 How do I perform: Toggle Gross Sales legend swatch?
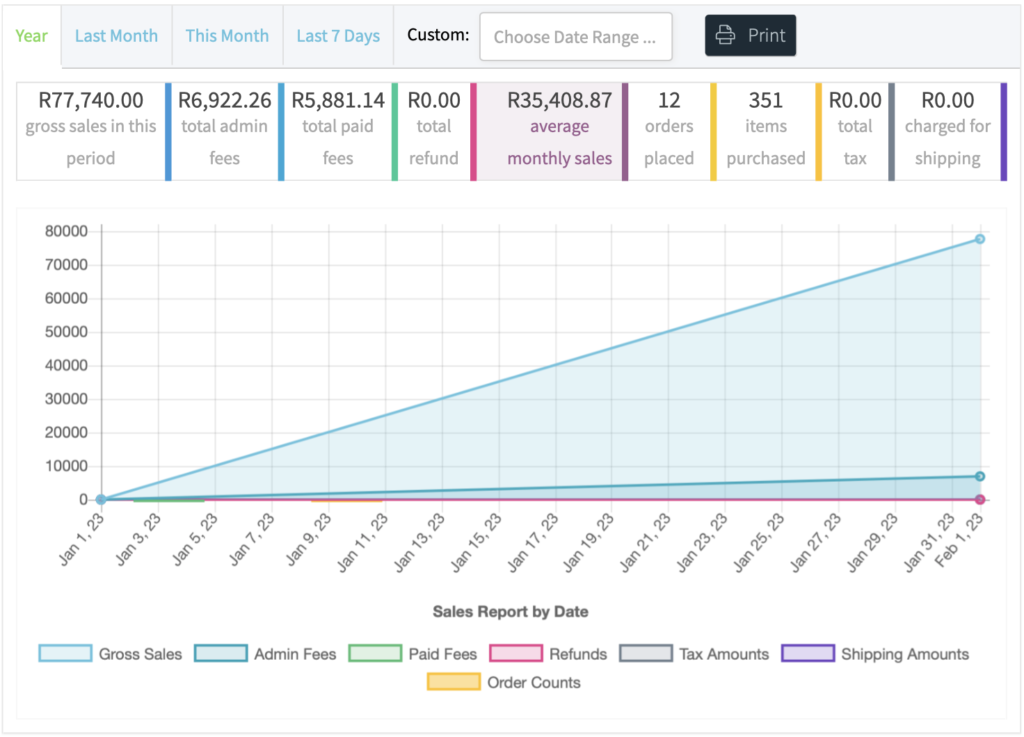point(65,653)
